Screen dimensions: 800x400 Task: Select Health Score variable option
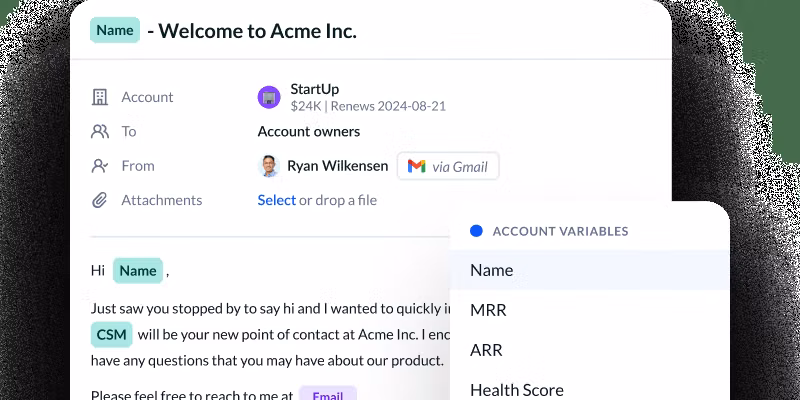[517, 389]
